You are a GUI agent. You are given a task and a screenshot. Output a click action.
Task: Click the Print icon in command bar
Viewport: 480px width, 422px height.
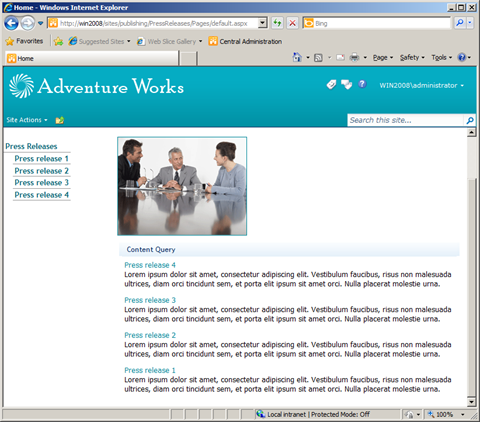pyautogui.click(x=354, y=58)
